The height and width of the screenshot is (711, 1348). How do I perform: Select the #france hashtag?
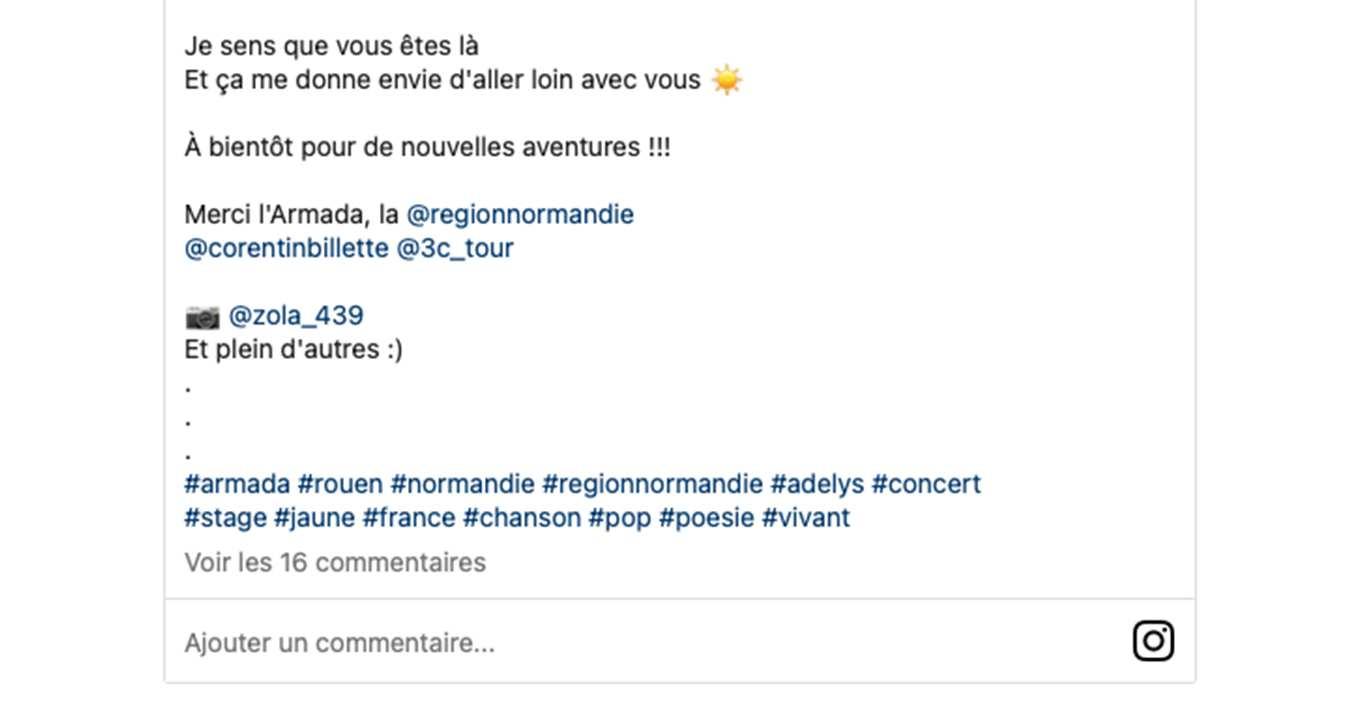click(x=408, y=518)
